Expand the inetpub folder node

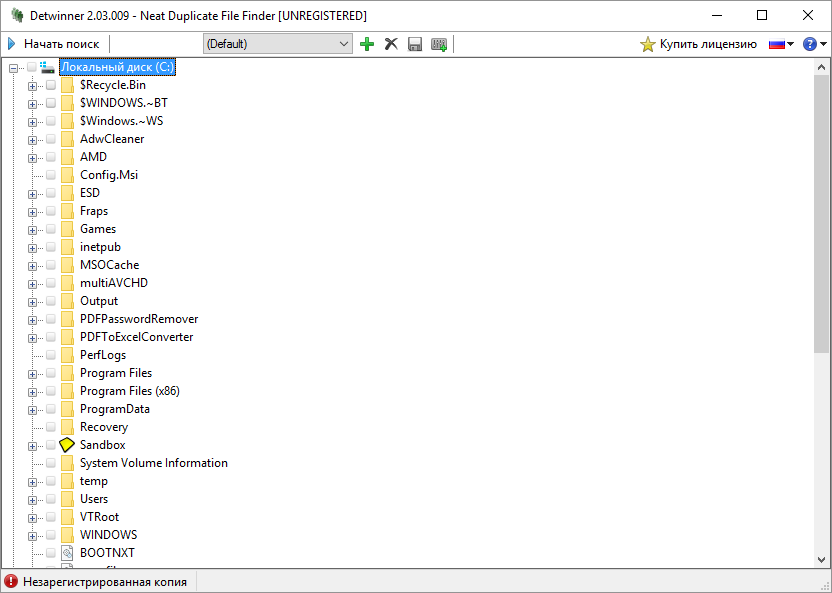(32, 248)
